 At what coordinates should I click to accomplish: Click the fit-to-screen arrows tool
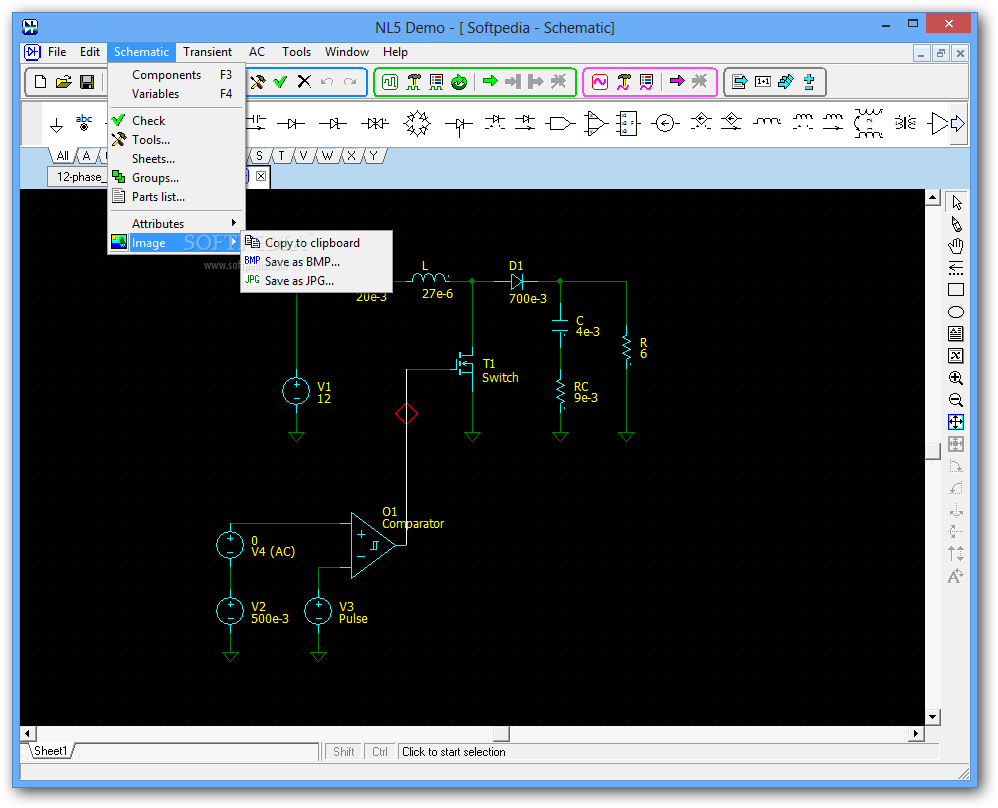(x=956, y=422)
